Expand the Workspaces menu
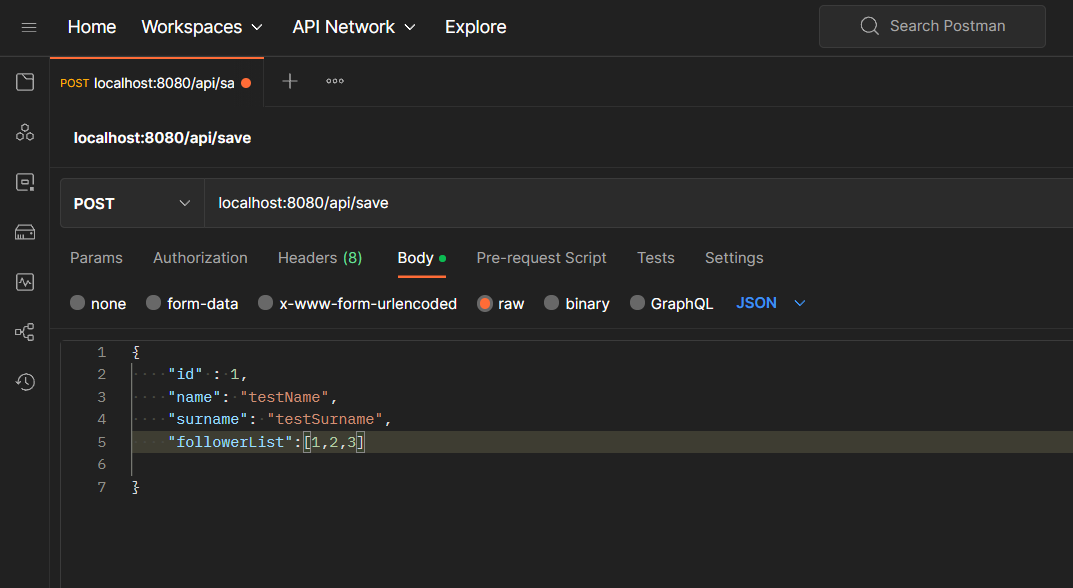This screenshot has width=1073, height=588. pyautogui.click(x=202, y=27)
